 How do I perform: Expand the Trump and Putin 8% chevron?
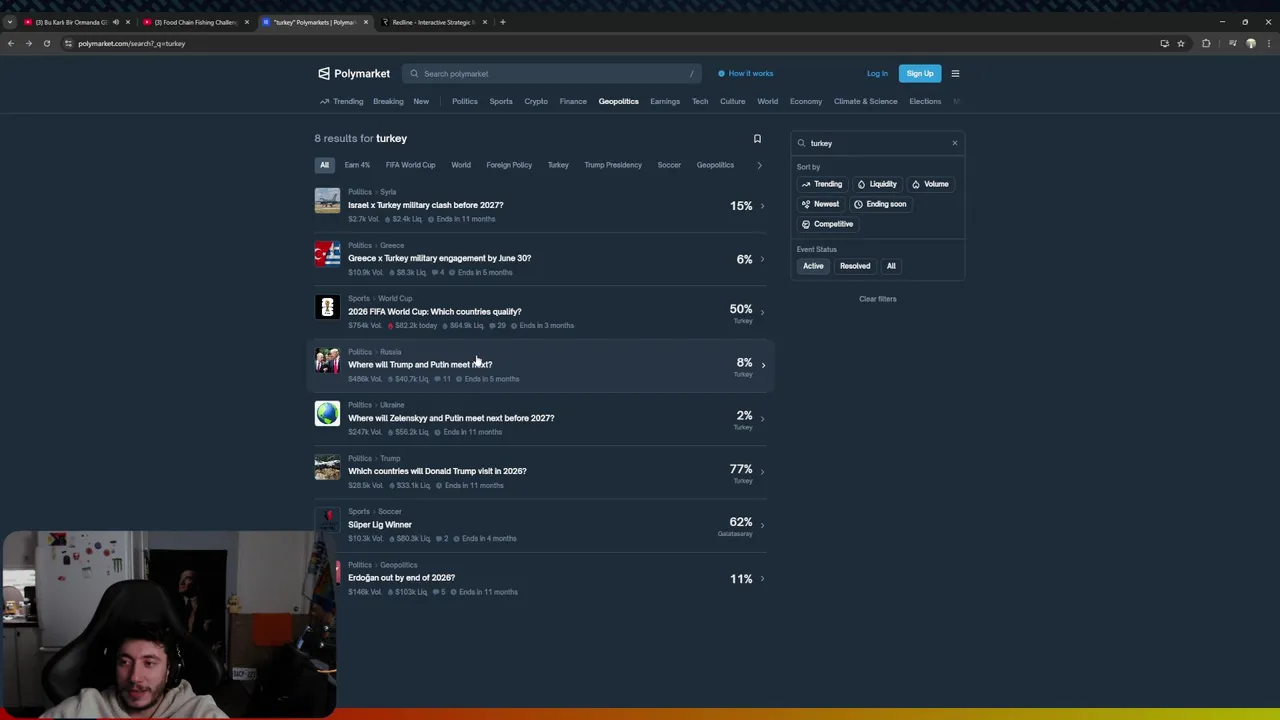click(x=763, y=365)
